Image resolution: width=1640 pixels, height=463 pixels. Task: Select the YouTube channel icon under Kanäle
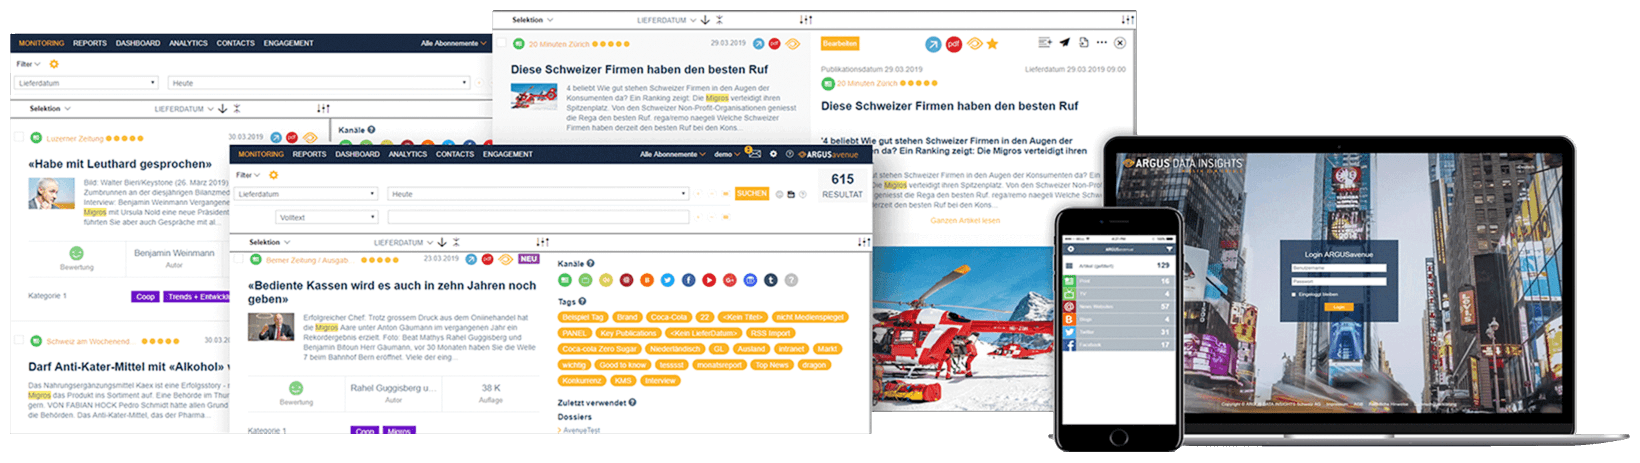(x=709, y=281)
